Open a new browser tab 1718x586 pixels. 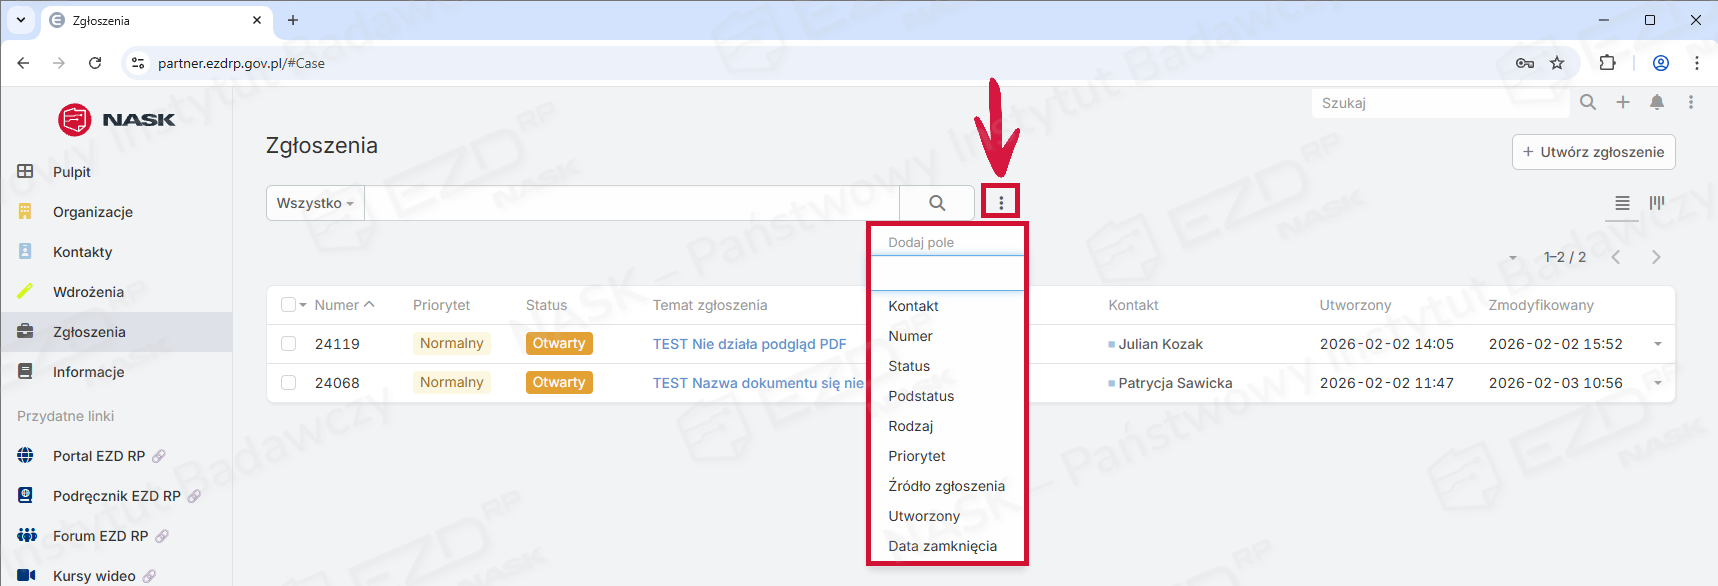[x=293, y=20]
